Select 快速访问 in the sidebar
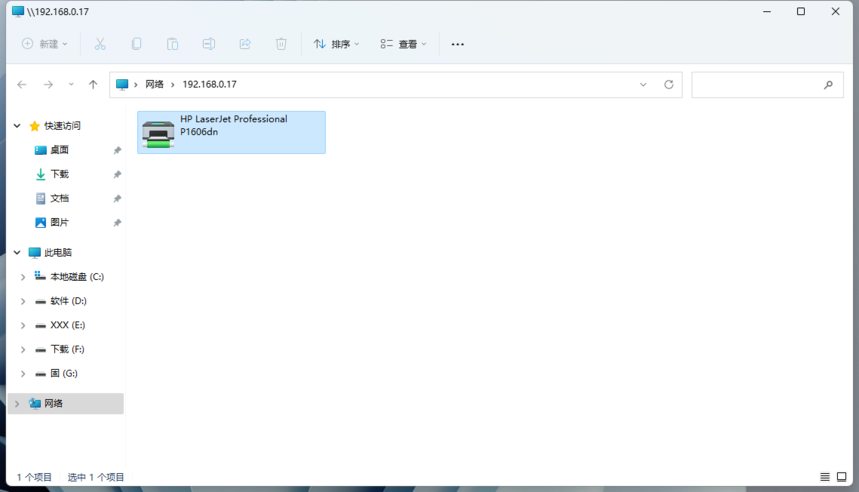859x492 pixels. click(x=62, y=126)
